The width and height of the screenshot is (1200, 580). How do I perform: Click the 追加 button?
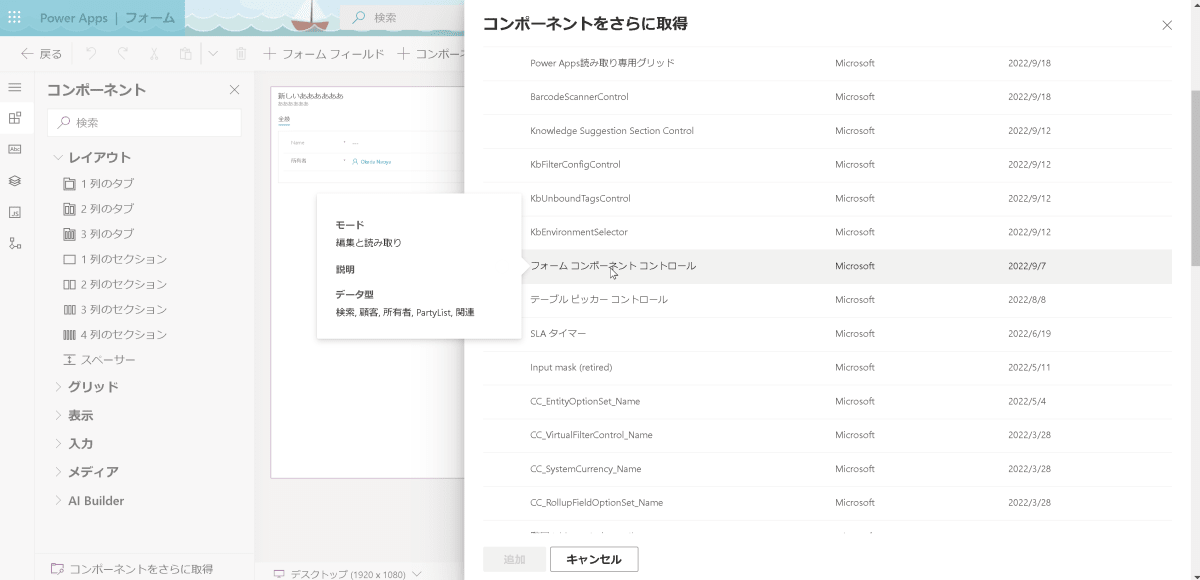click(x=514, y=559)
